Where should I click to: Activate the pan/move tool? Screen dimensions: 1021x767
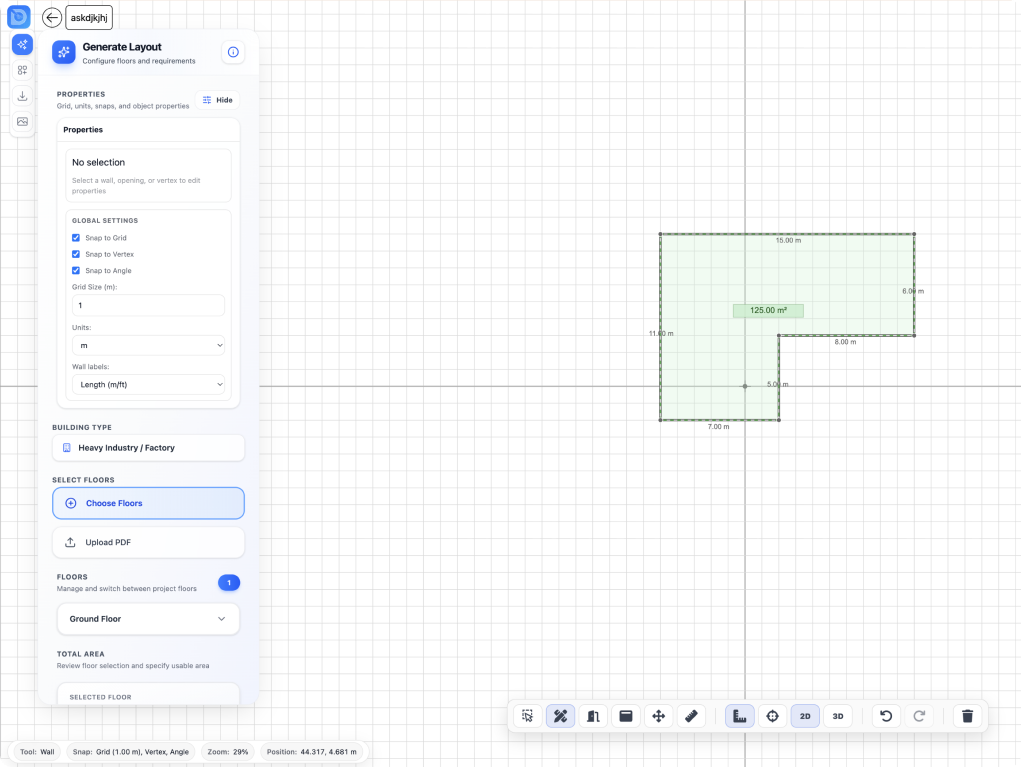pos(658,716)
